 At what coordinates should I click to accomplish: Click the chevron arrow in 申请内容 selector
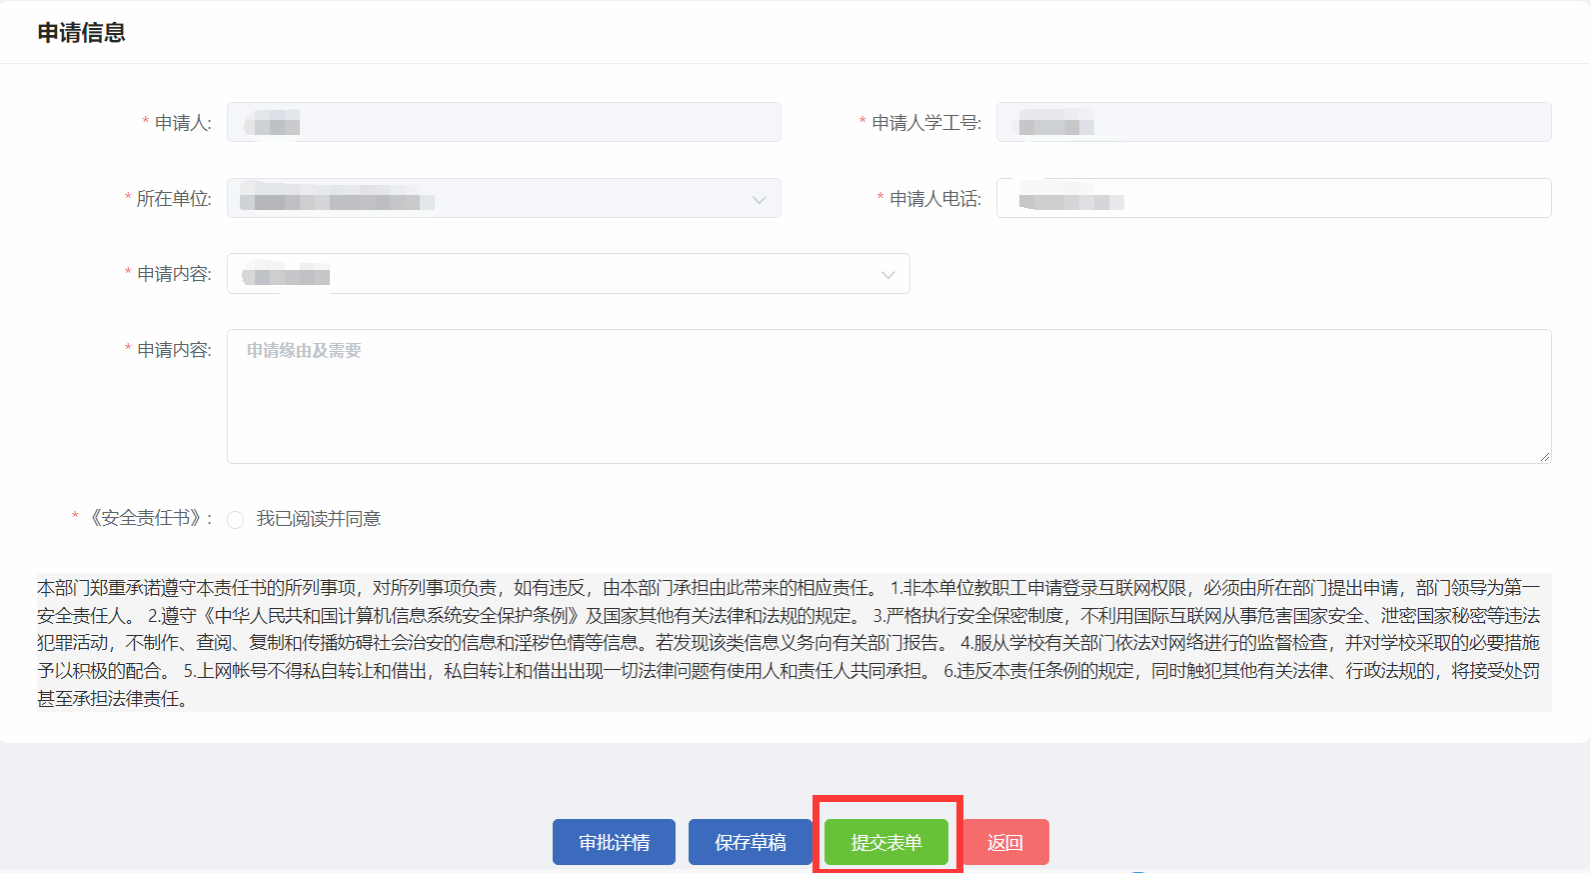(x=887, y=275)
